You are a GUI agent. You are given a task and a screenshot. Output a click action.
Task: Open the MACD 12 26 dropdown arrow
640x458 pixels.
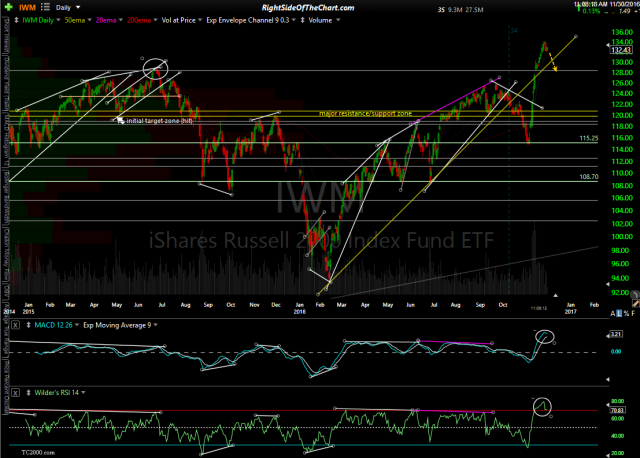tap(77, 325)
